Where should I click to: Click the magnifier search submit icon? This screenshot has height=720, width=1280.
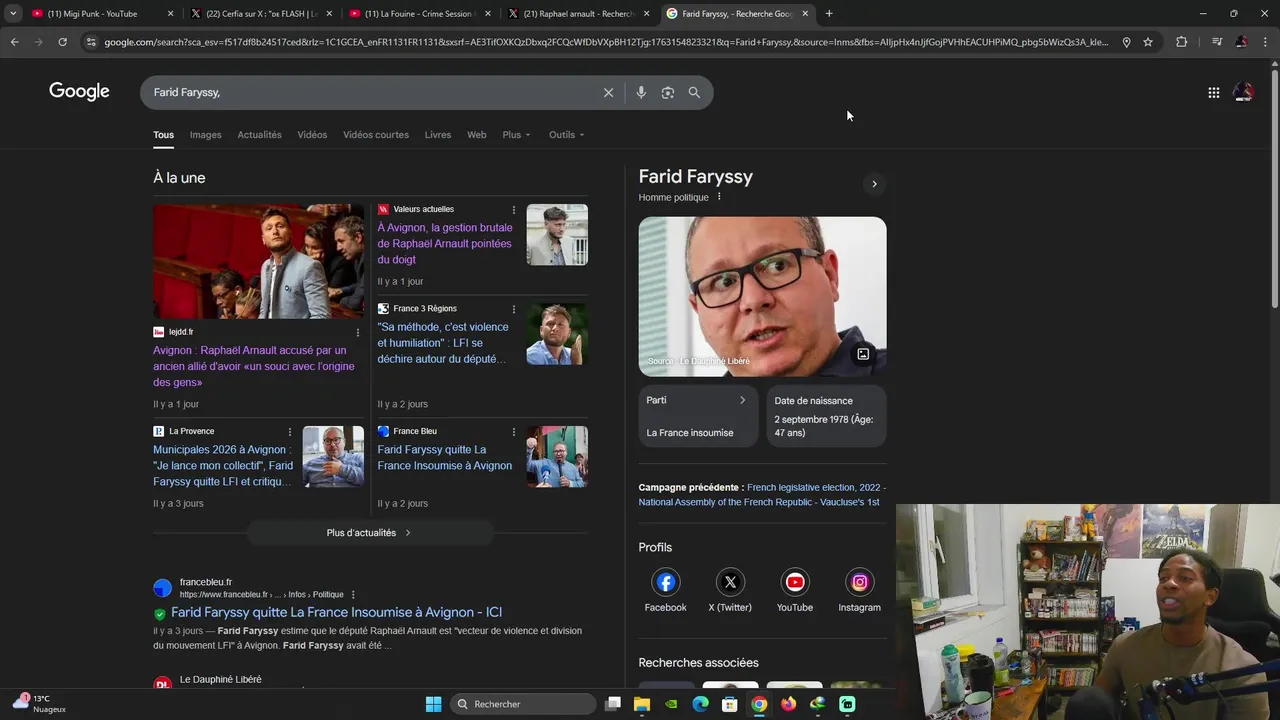(x=694, y=92)
